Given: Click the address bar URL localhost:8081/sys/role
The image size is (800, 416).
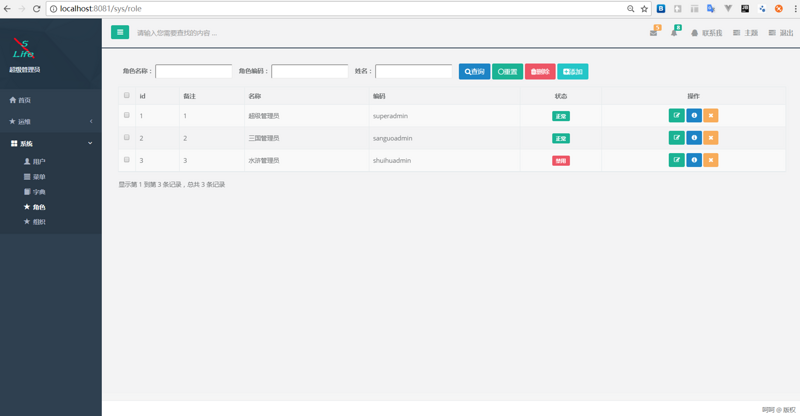Looking at the screenshot, I should (x=101, y=9).
